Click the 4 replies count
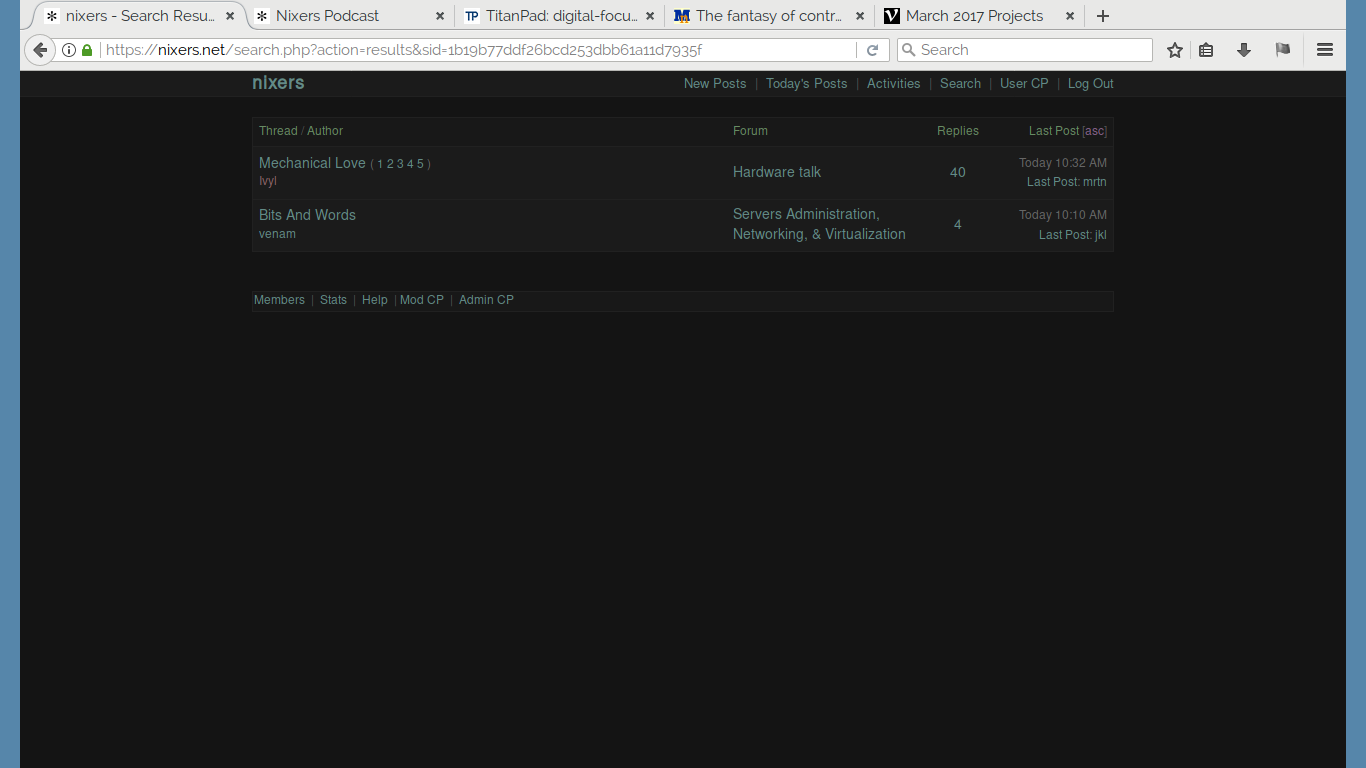Image resolution: width=1366 pixels, height=768 pixels. [x=957, y=225]
